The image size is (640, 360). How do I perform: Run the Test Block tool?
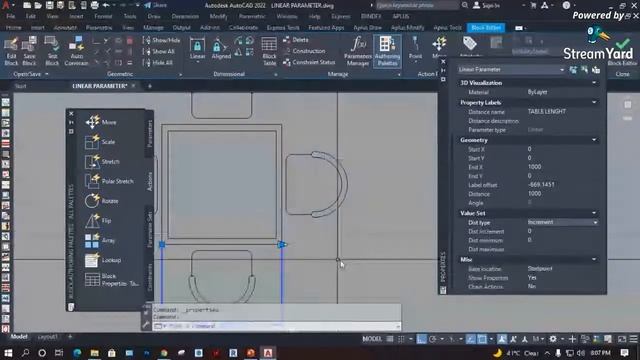(52, 51)
